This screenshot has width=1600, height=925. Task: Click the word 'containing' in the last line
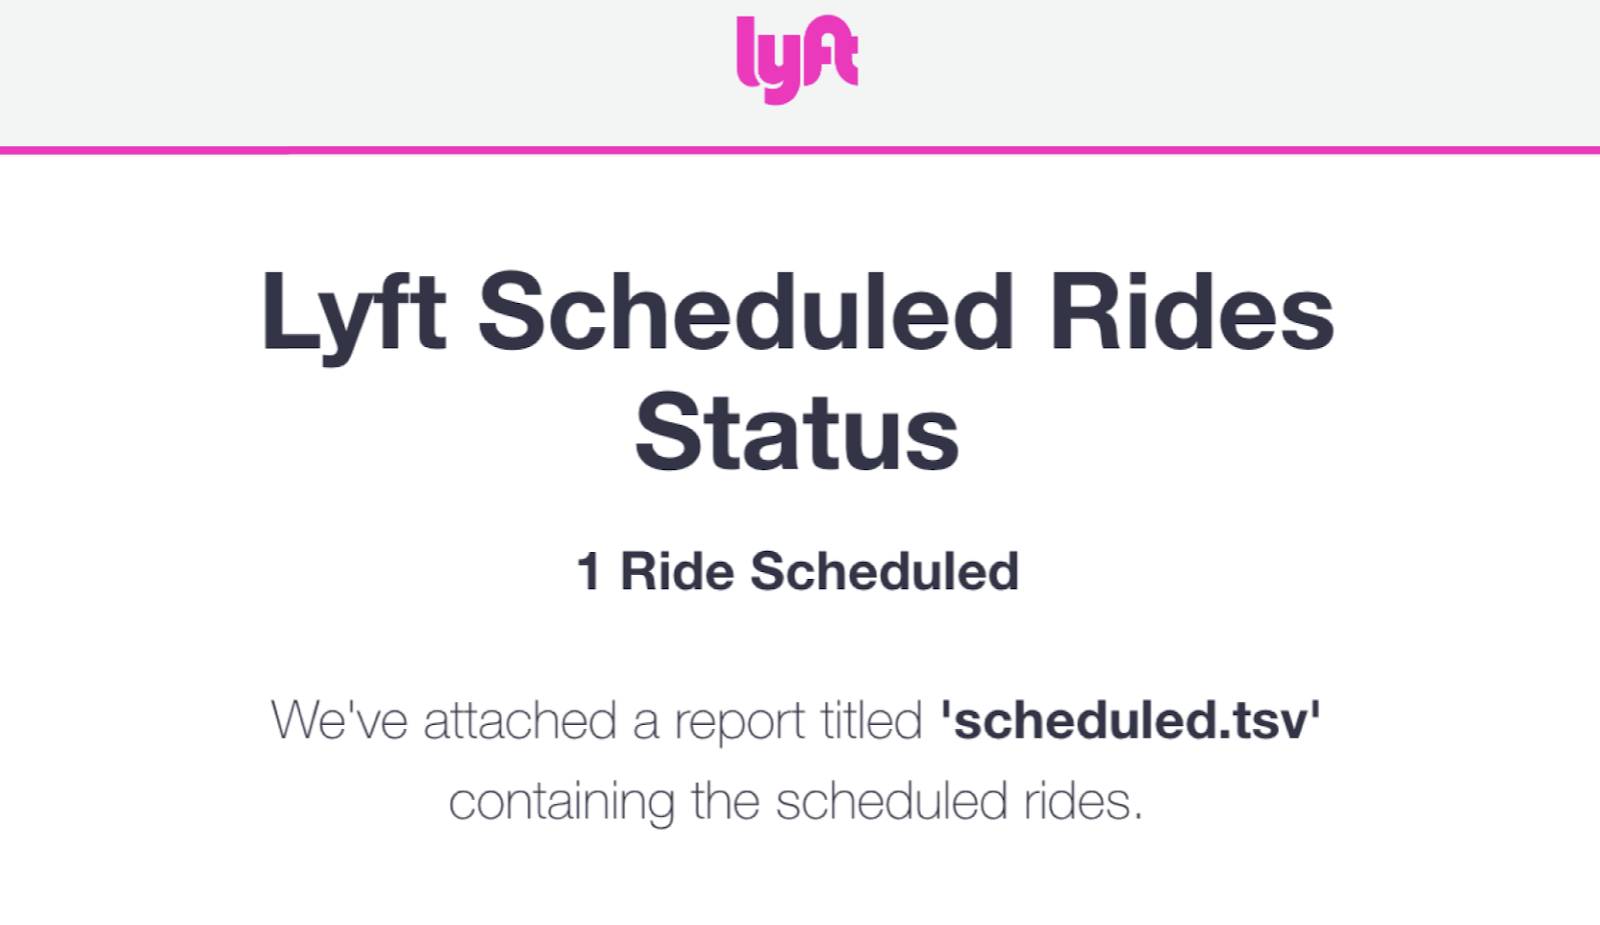coord(563,803)
